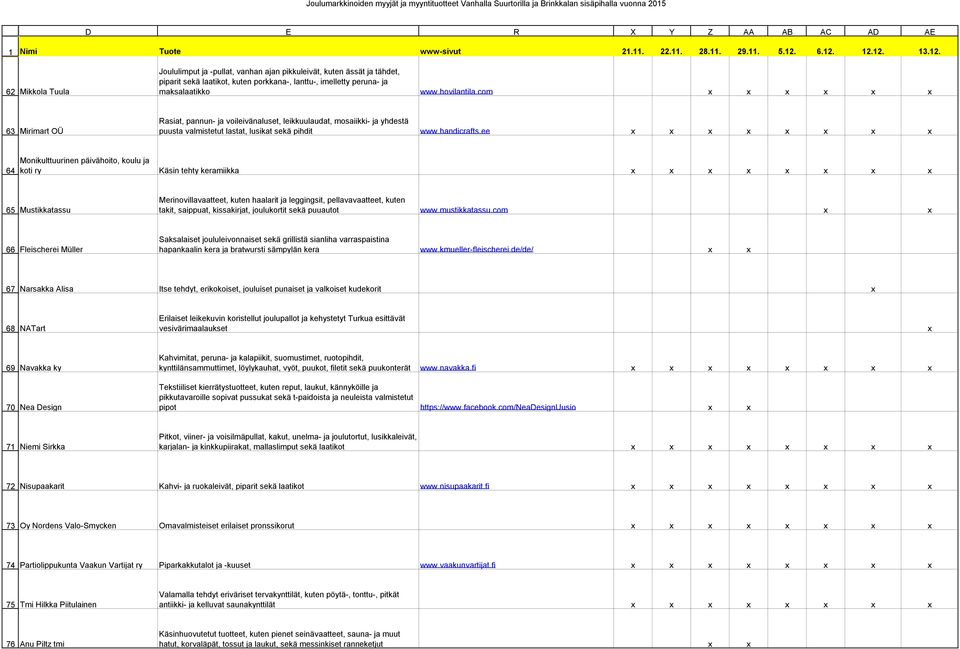Click the 'Tekstiiliset kierrätystuotteet' product description
The height and width of the screenshot is (649, 960).
tap(286, 397)
